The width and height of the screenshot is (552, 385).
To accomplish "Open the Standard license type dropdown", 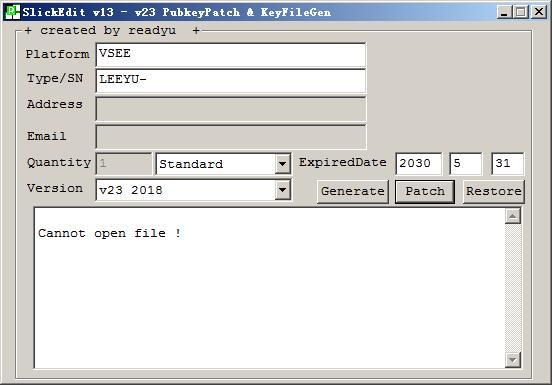I will 283,164.
